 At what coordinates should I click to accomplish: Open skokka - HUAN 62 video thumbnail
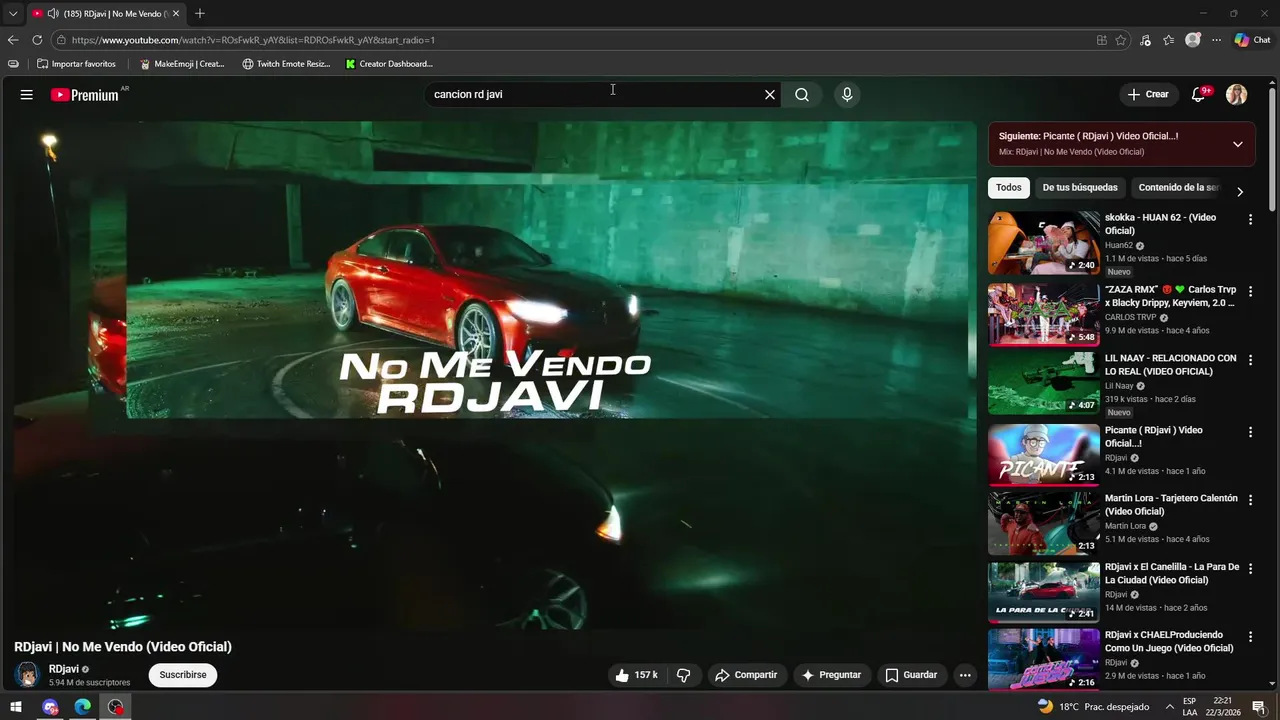pos(1044,243)
